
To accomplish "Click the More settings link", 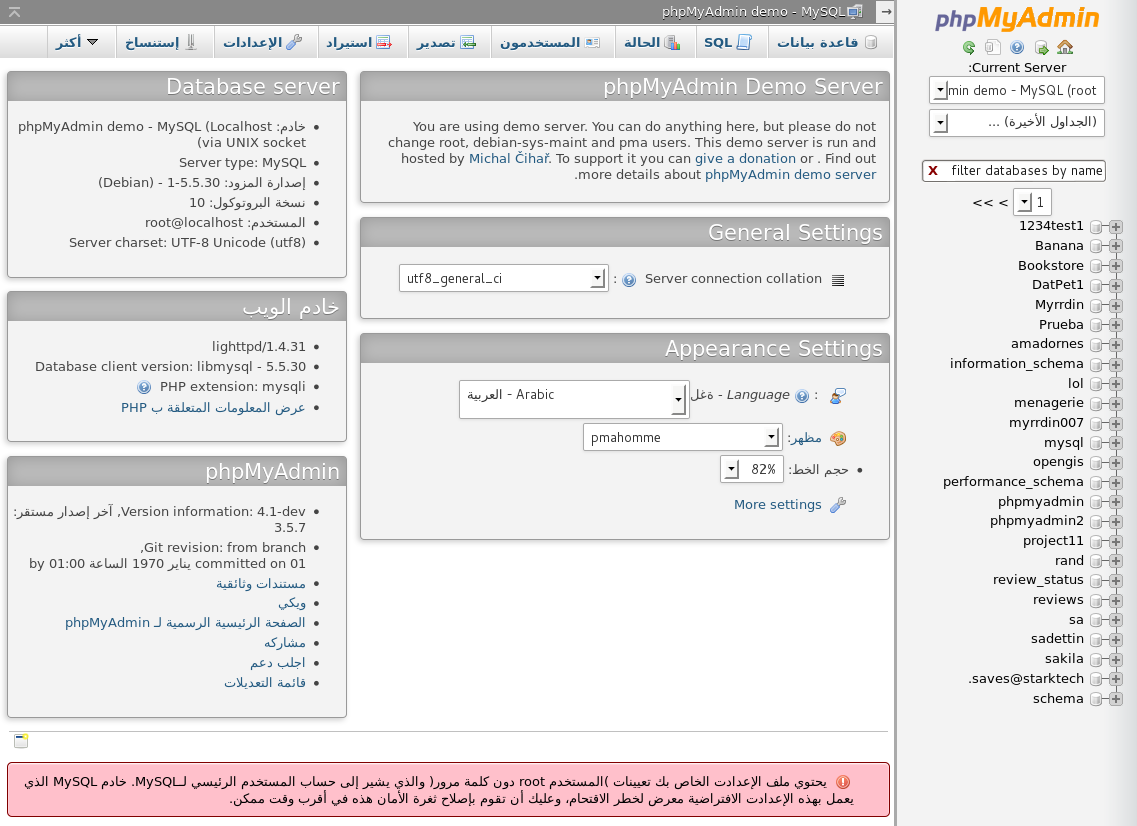I will pyautogui.click(x=777, y=505).
